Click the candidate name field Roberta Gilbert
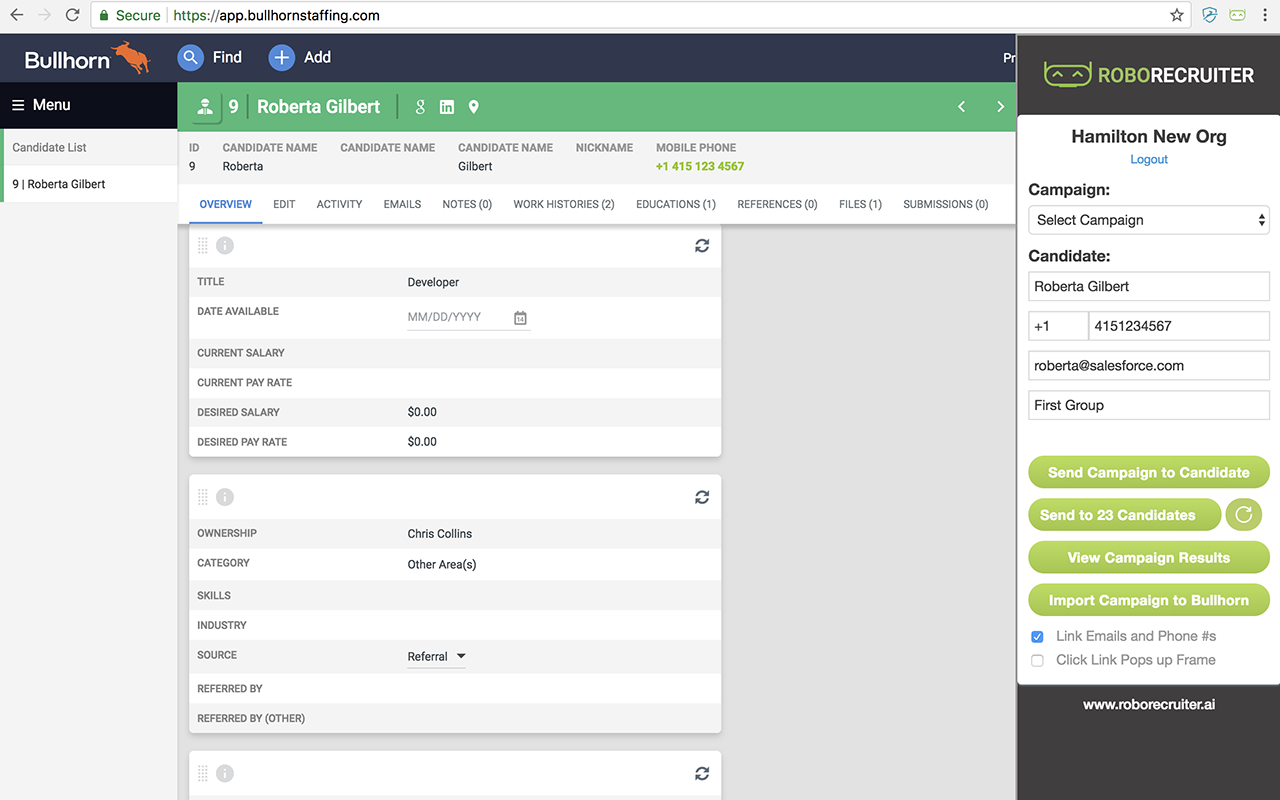This screenshot has height=800, width=1280. (1149, 286)
